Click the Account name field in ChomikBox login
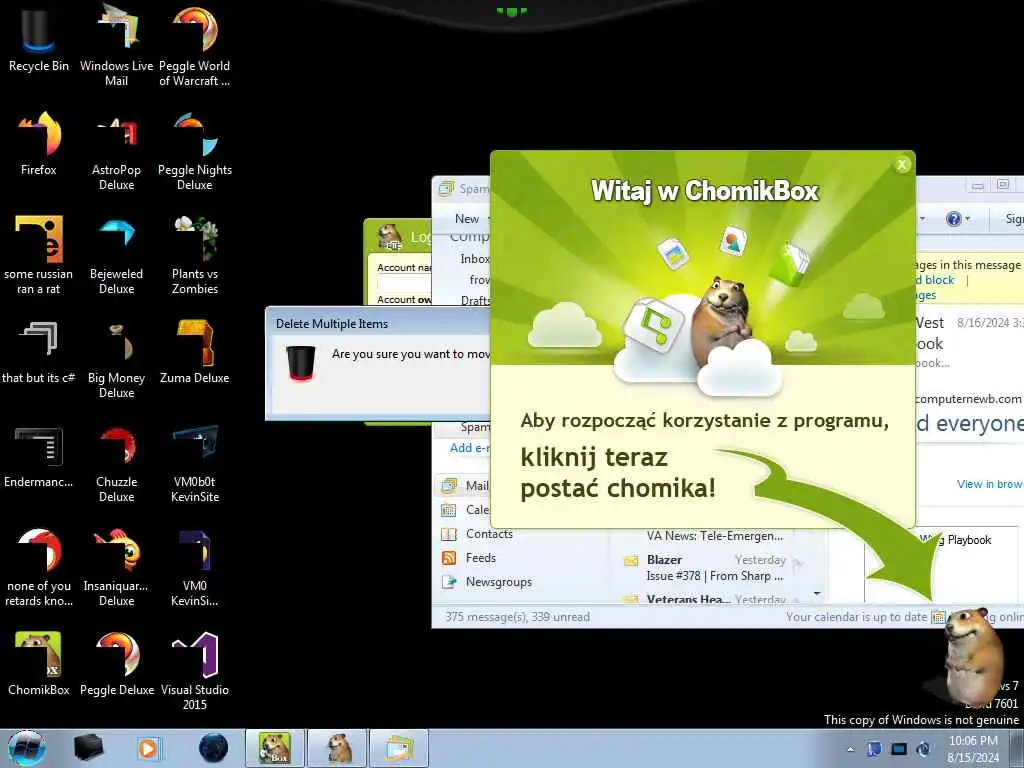Viewport: 1024px width, 768px height. pyautogui.click(x=404, y=283)
